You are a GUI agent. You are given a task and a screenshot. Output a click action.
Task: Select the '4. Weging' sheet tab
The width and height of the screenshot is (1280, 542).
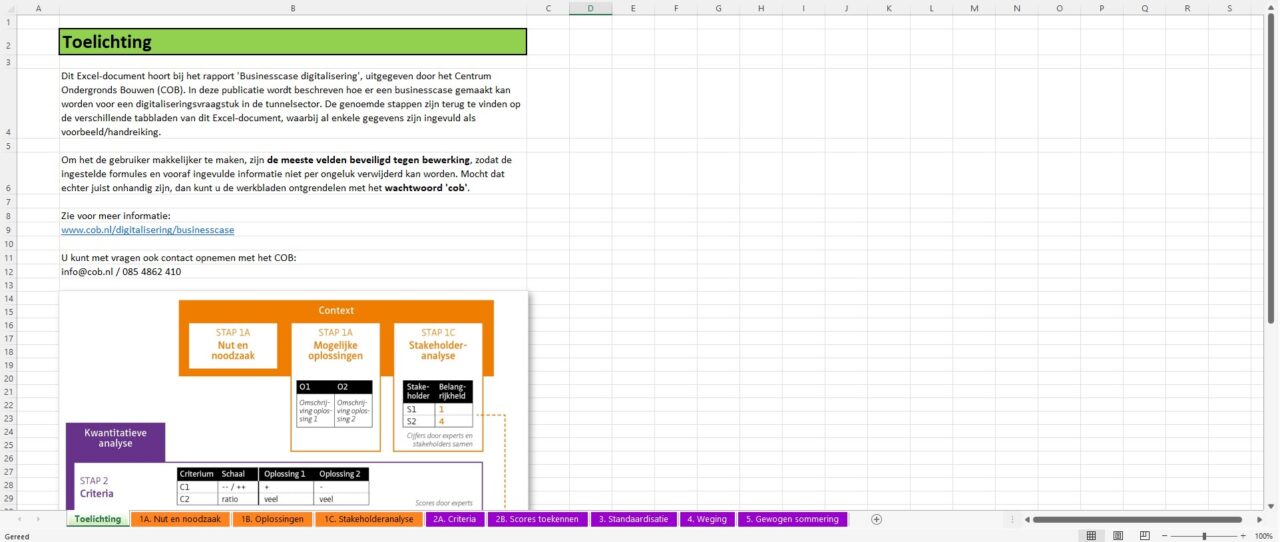click(707, 519)
